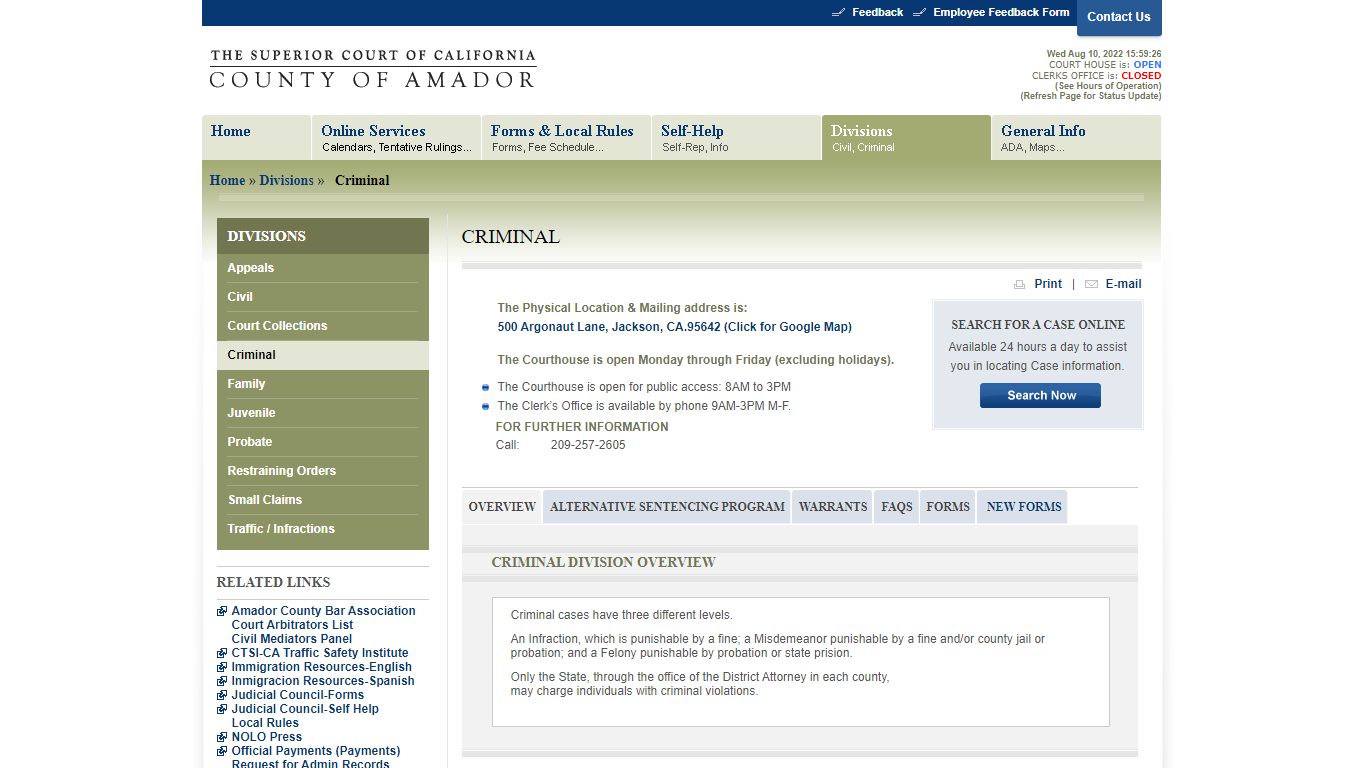Select Traffic / Infractions in Divisions sidebar
Screen dimensions: 1366x768
(x=323, y=529)
